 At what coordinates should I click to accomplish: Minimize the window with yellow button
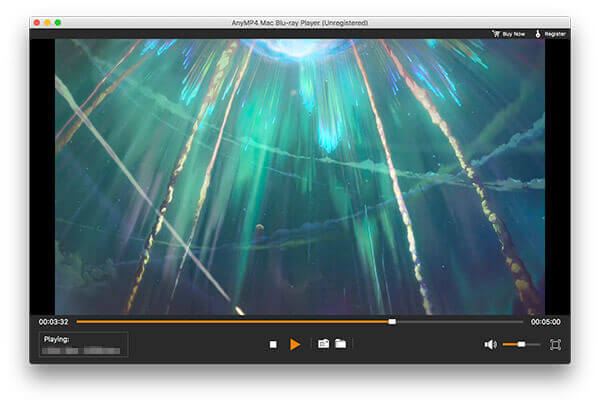tap(47, 23)
